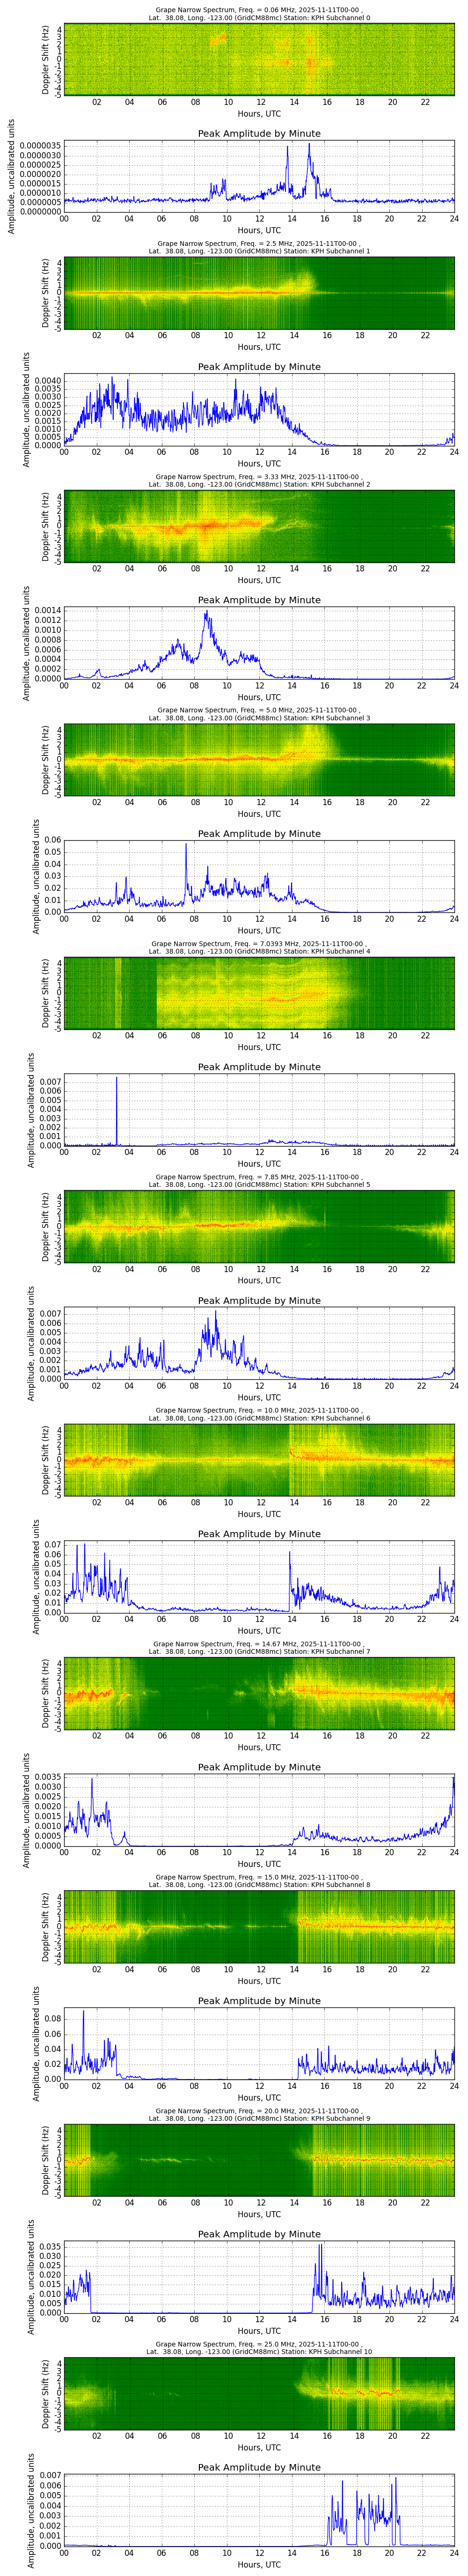This screenshot has width=468, height=2576.
Task: Select the 25.0 MHz Doppler spectrogram image
Action: click(x=259, y=2394)
